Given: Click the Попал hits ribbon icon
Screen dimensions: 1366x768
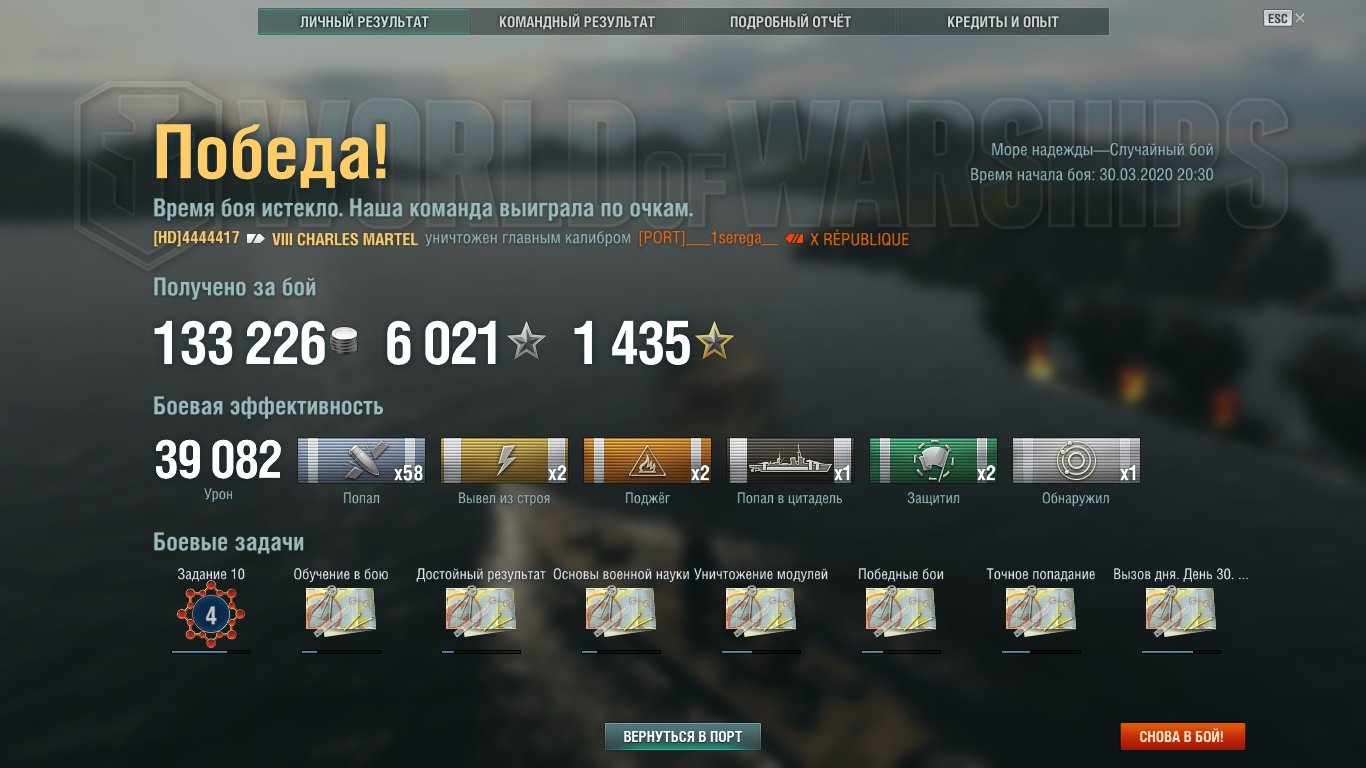Looking at the screenshot, I should (361, 461).
